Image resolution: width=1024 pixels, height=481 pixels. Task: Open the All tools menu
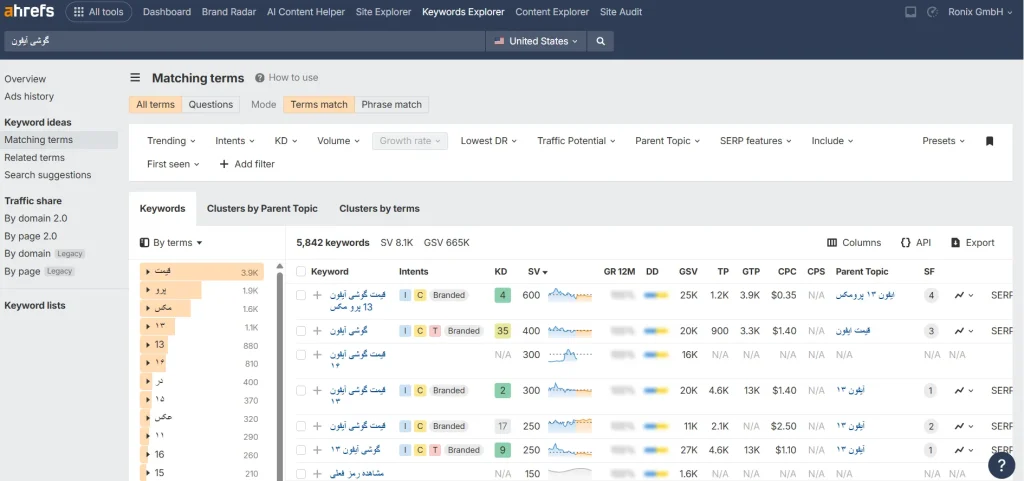coord(99,12)
